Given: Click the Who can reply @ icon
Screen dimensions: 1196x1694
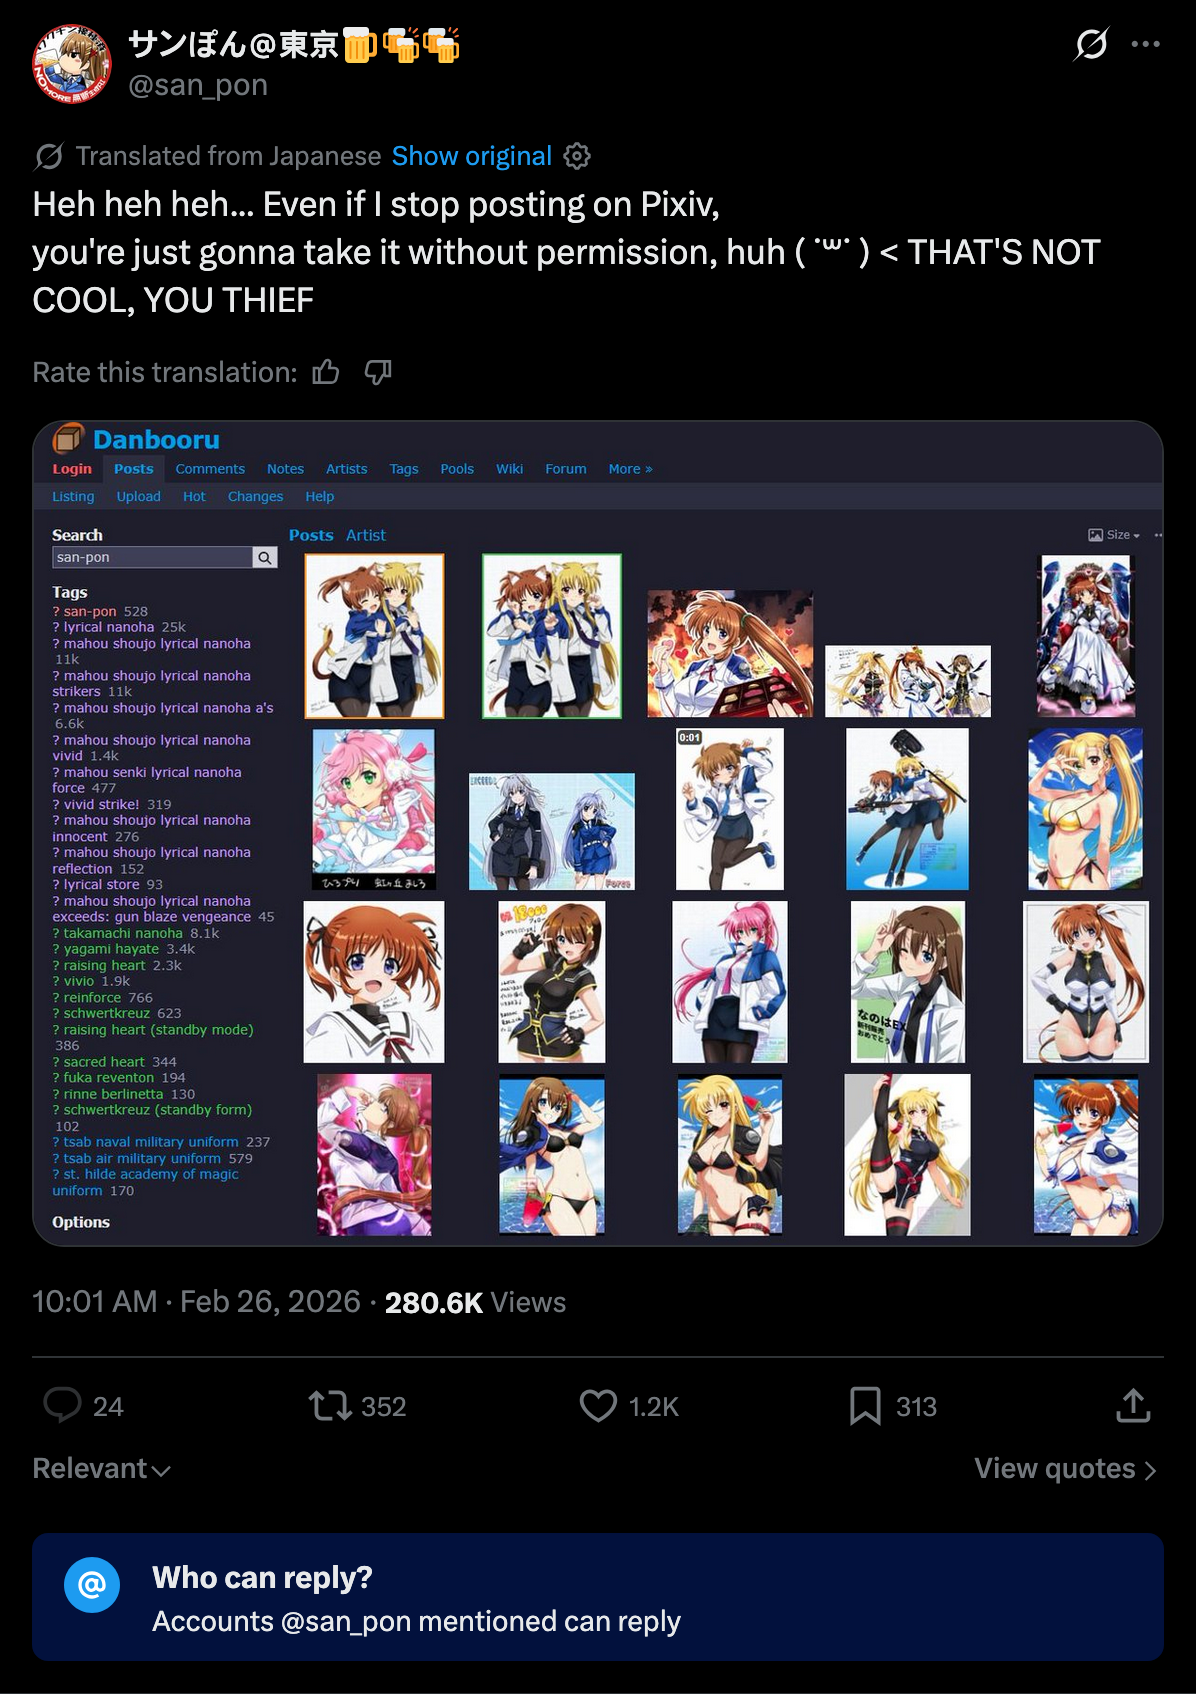Looking at the screenshot, I should [92, 1585].
